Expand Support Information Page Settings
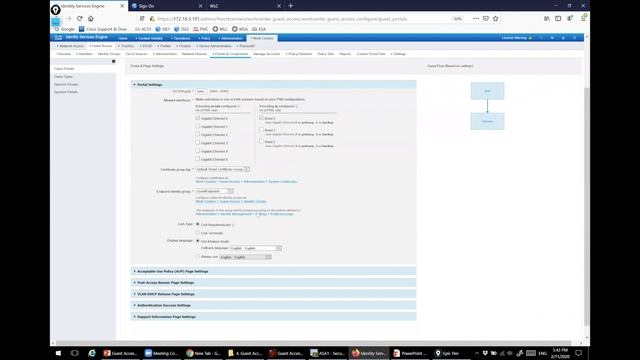Image resolution: width=640 pixels, height=360 pixels. coord(273,317)
